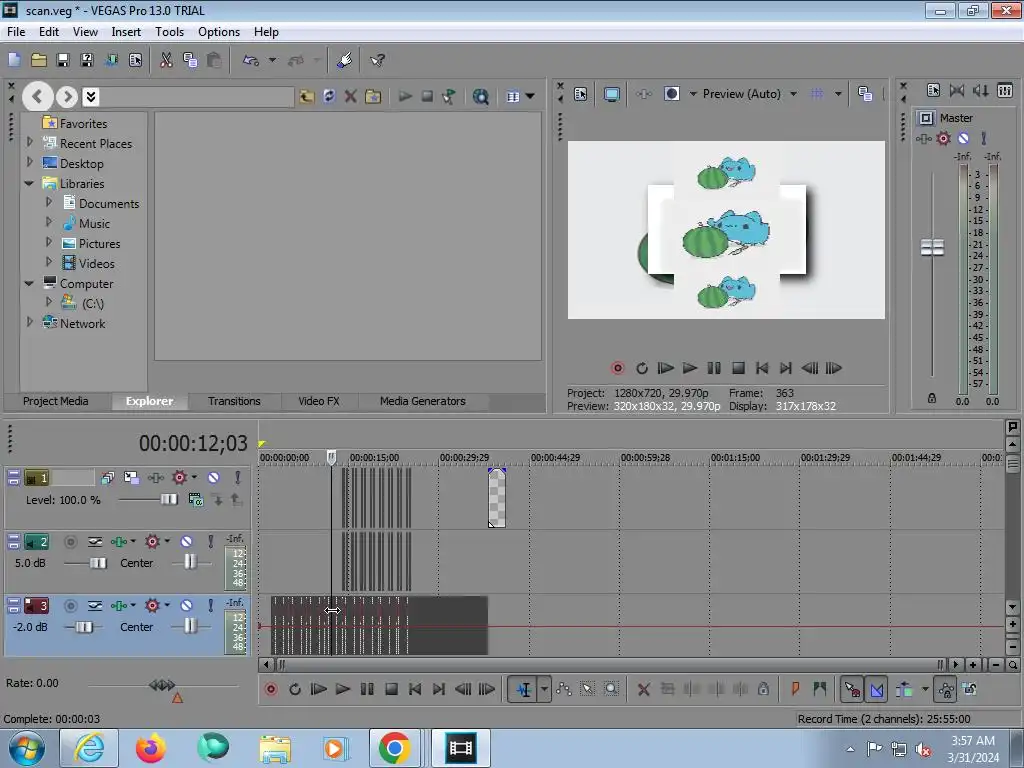Switch to the Media Generators tab
Screen dimensions: 1024x768
[x=423, y=401]
